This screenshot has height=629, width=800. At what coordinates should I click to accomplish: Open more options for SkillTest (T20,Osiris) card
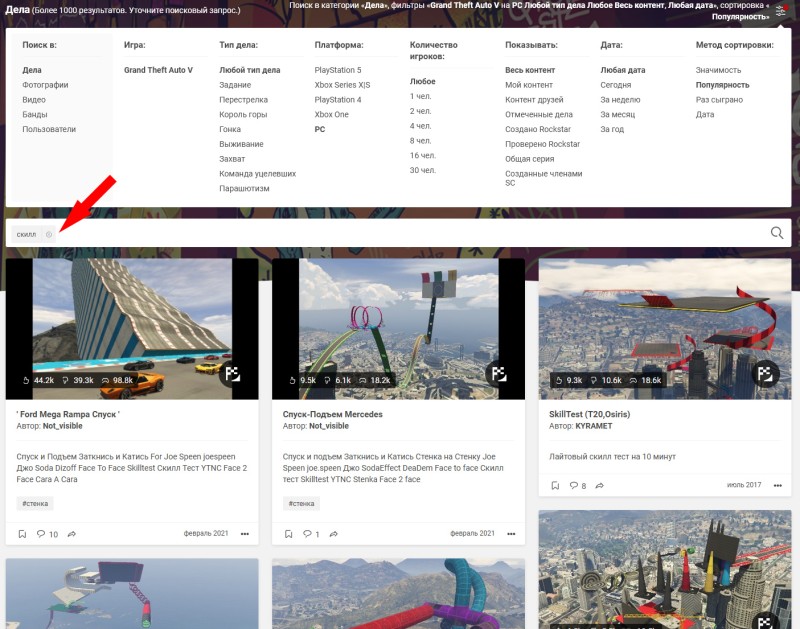tap(778, 486)
